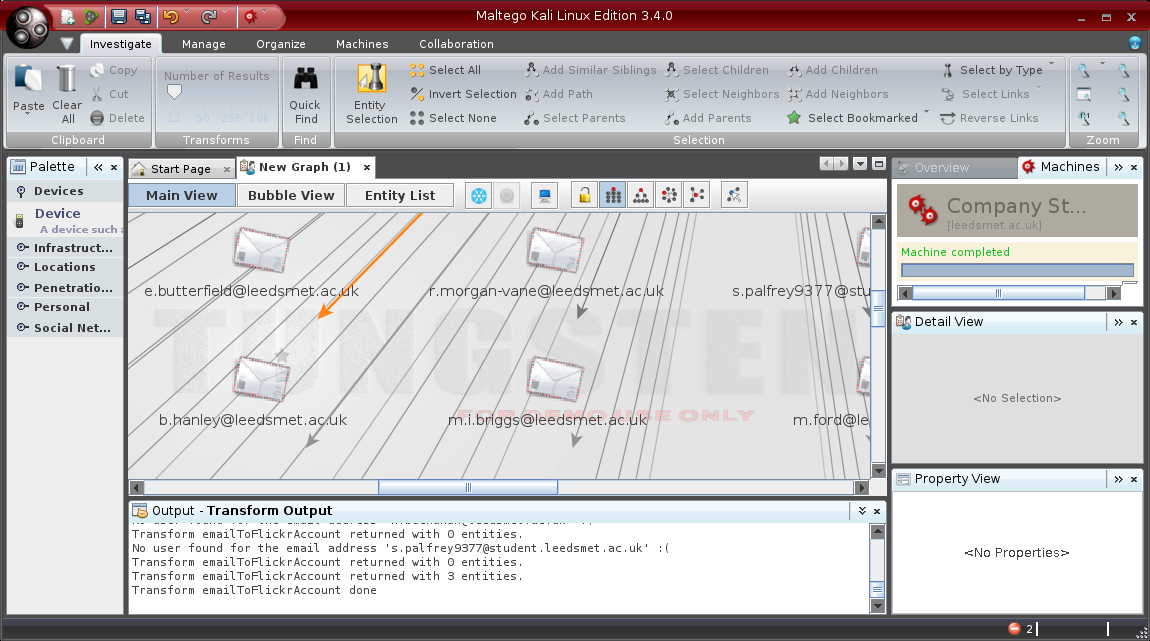The height and width of the screenshot is (641, 1150).
Task: Open dropdown beside the machine gear icon
Action: tap(265, 12)
